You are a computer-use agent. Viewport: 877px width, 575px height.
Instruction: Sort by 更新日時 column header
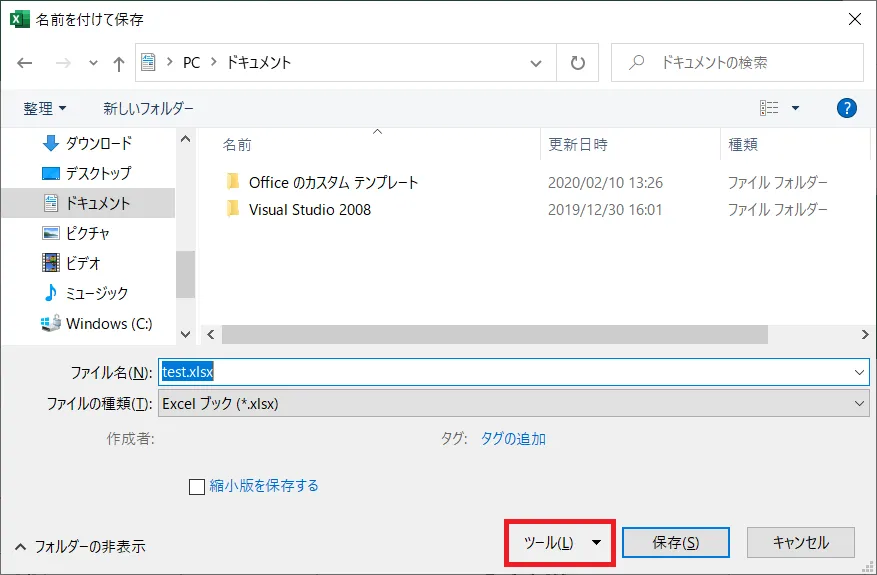point(578,145)
